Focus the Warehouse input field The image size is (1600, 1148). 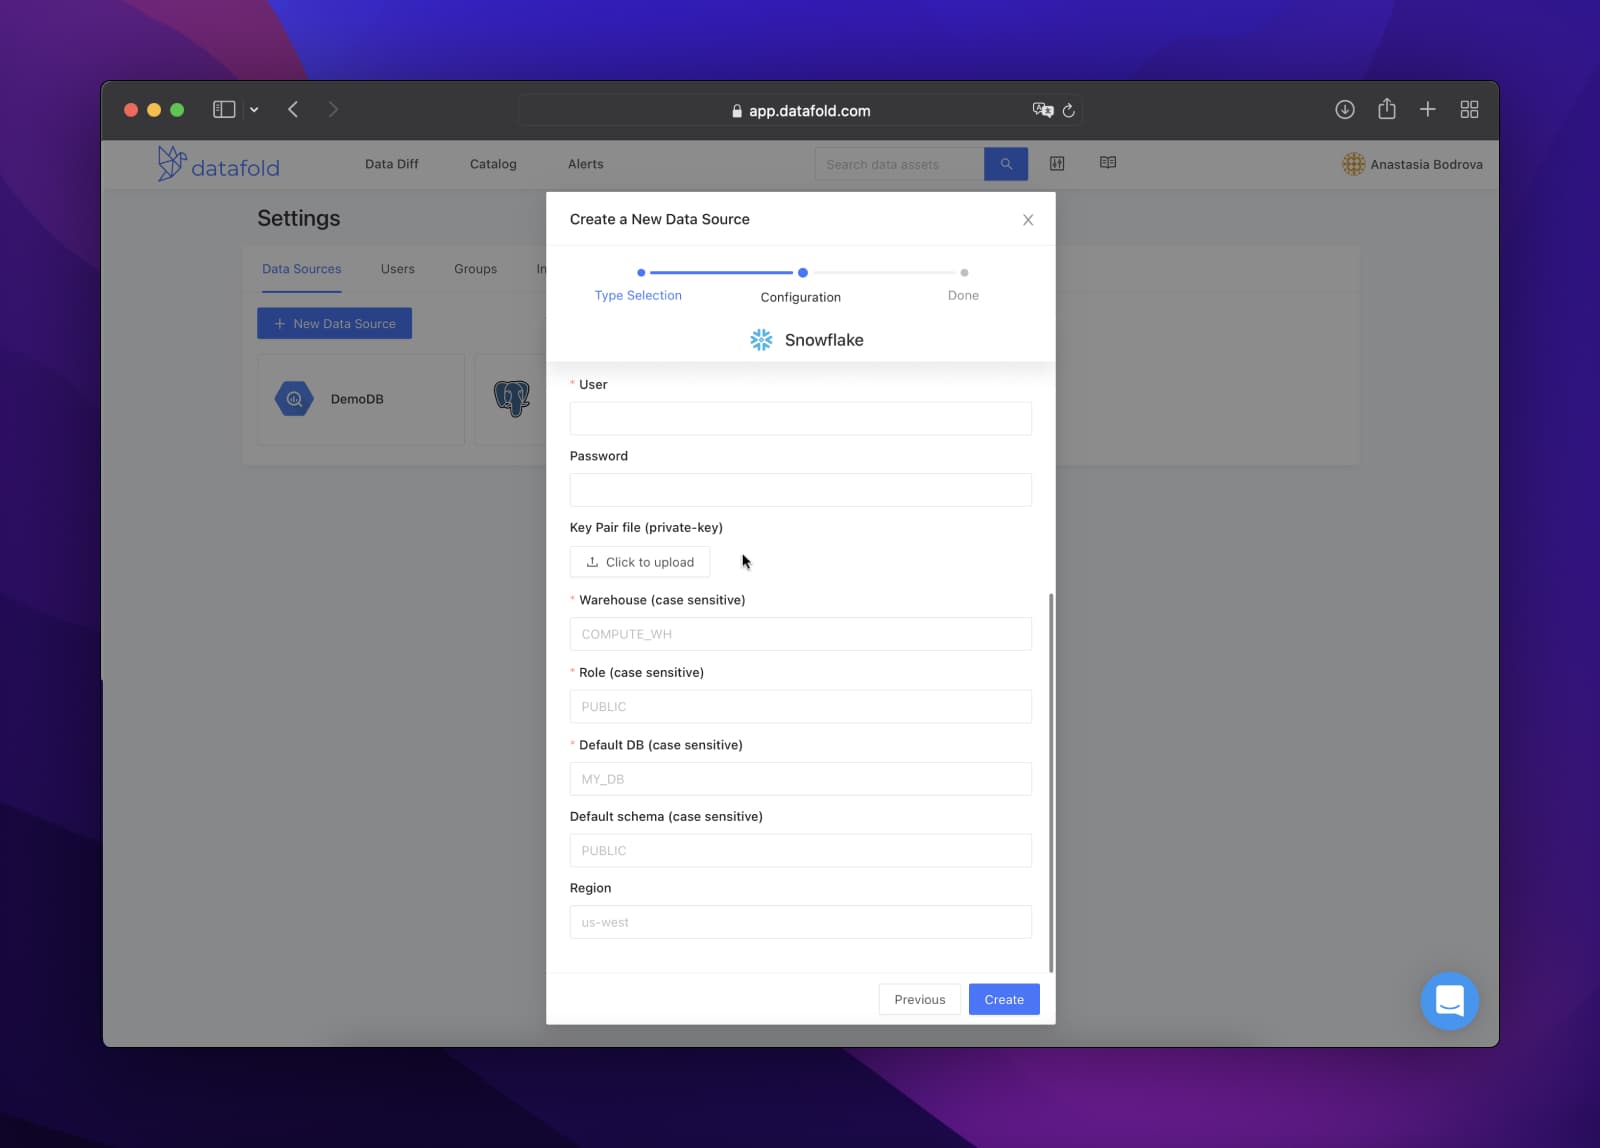tap(800, 634)
